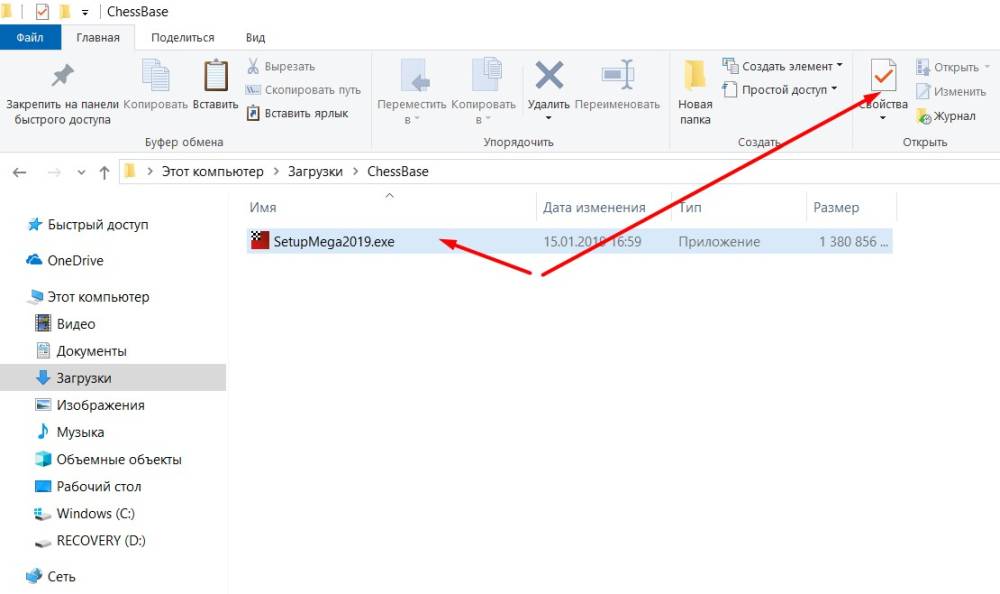
Task: Expand the Открыть dropdown arrow
Action: [988, 68]
